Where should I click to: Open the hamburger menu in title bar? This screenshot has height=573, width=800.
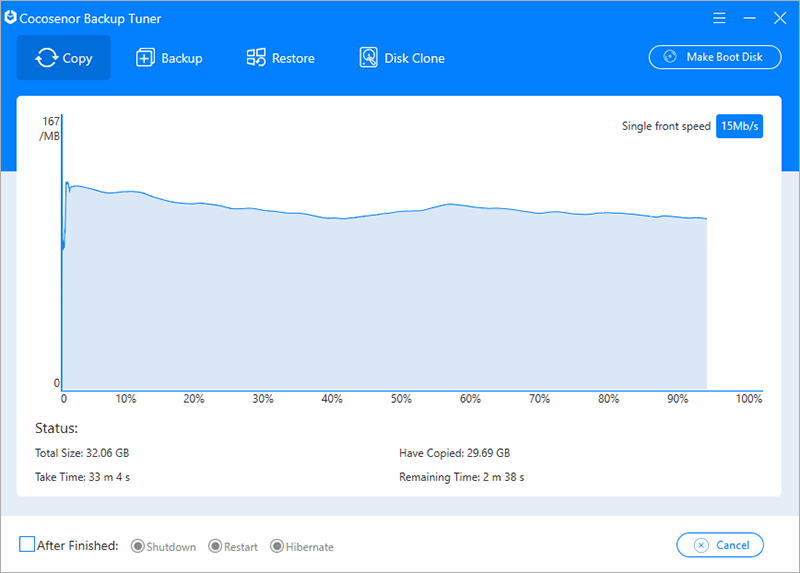(720, 18)
